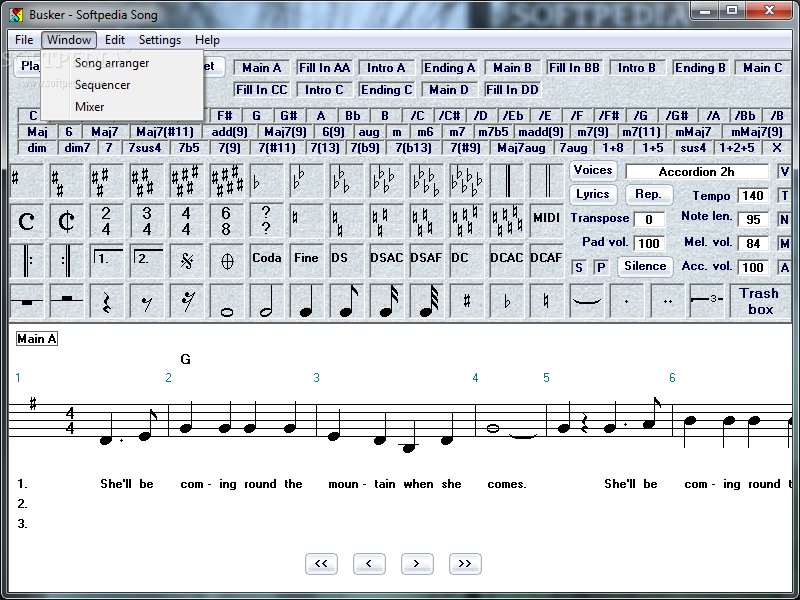Screen dimensions: 800x600
Task: Select the three-sharps key signature
Action: [106, 181]
